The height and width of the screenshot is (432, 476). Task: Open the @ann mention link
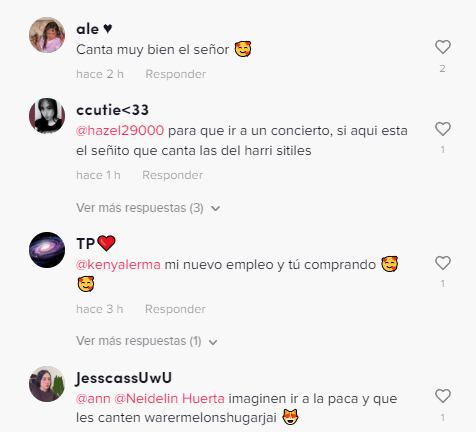93,398
